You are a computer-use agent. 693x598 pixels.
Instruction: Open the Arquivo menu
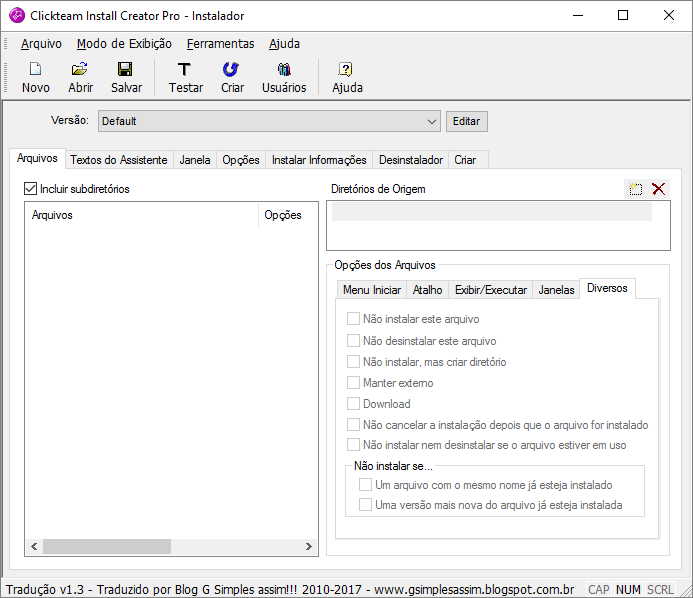41,44
